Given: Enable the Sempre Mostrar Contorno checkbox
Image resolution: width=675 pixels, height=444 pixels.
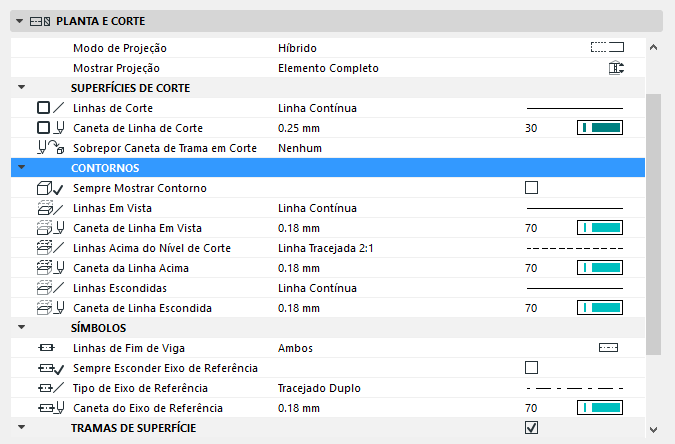Looking at the screenshot, I should [531, 188].
